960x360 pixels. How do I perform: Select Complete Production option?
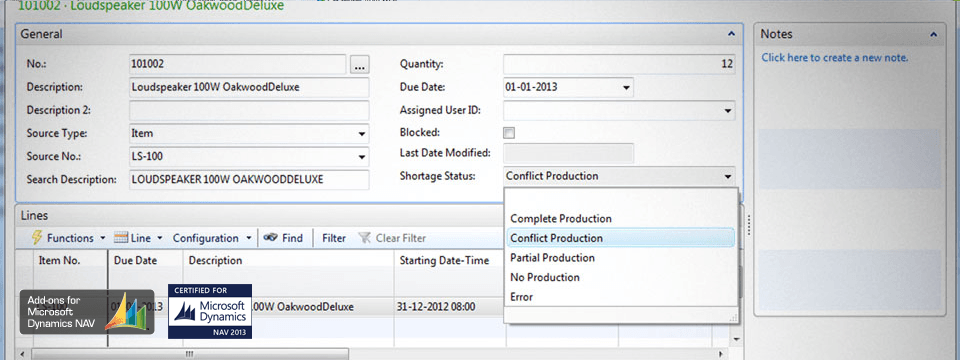coord(621,219)
